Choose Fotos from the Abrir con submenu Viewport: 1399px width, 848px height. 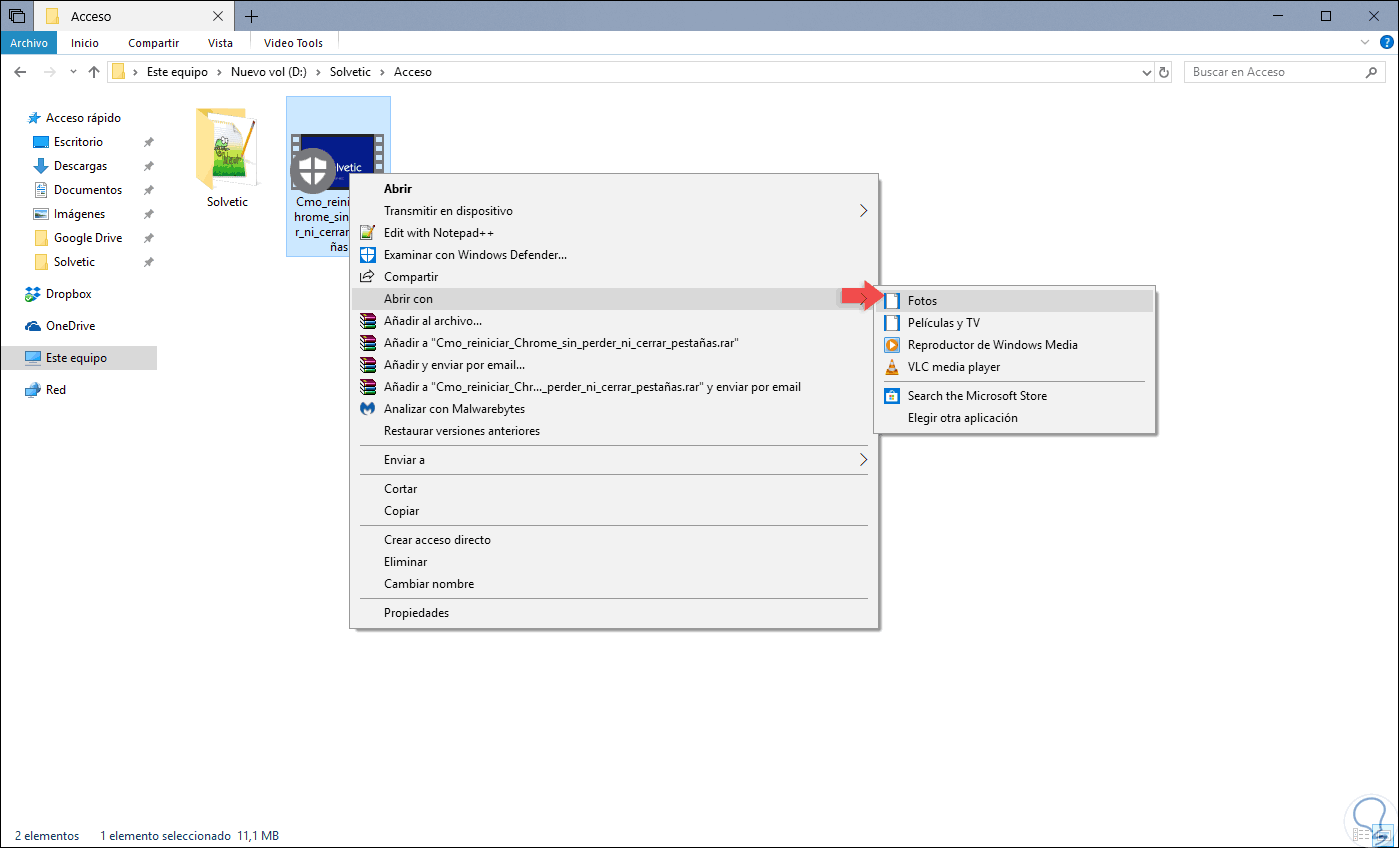1015,301
